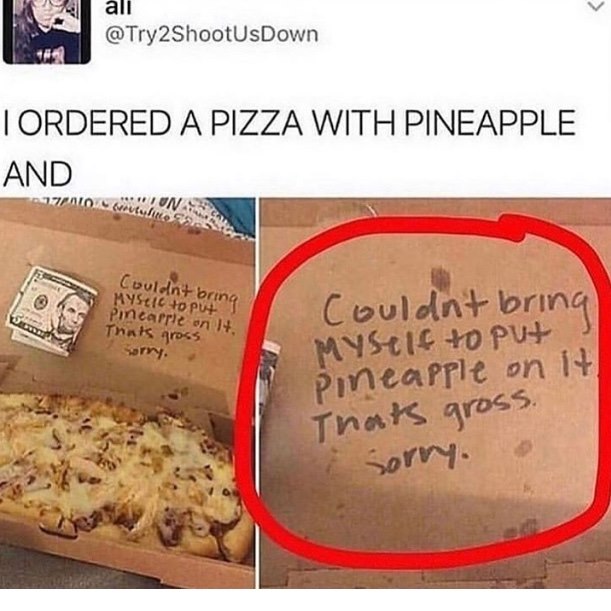Click the folded five dollar bill
Image resolution: width=611 pixels, height=611 pixels.
point(51,310)
